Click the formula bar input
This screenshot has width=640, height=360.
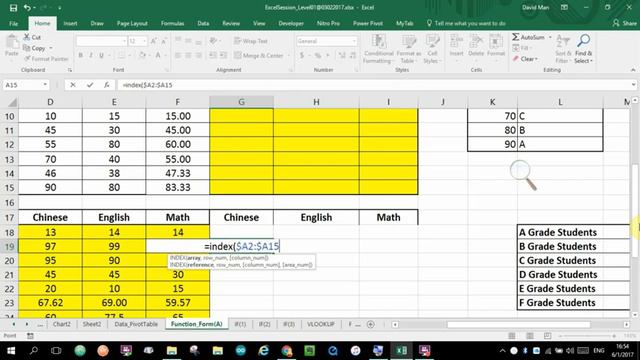[x=373, y=85]
